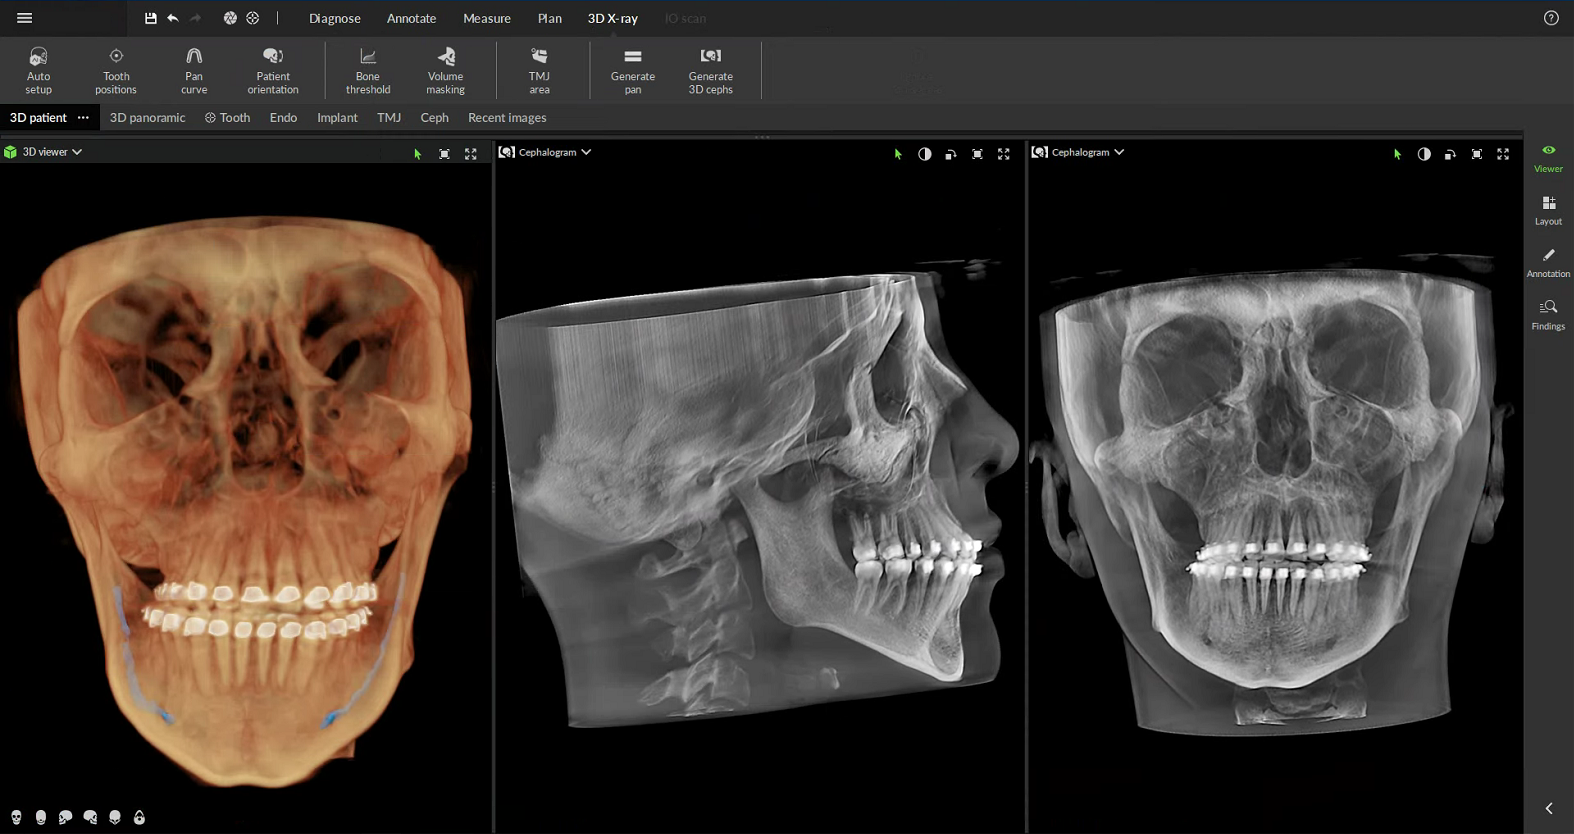The width and height of the screenshot is (1574, 834).
Task: Fit the middle cephalogram image to view
Action: [977, 154]
